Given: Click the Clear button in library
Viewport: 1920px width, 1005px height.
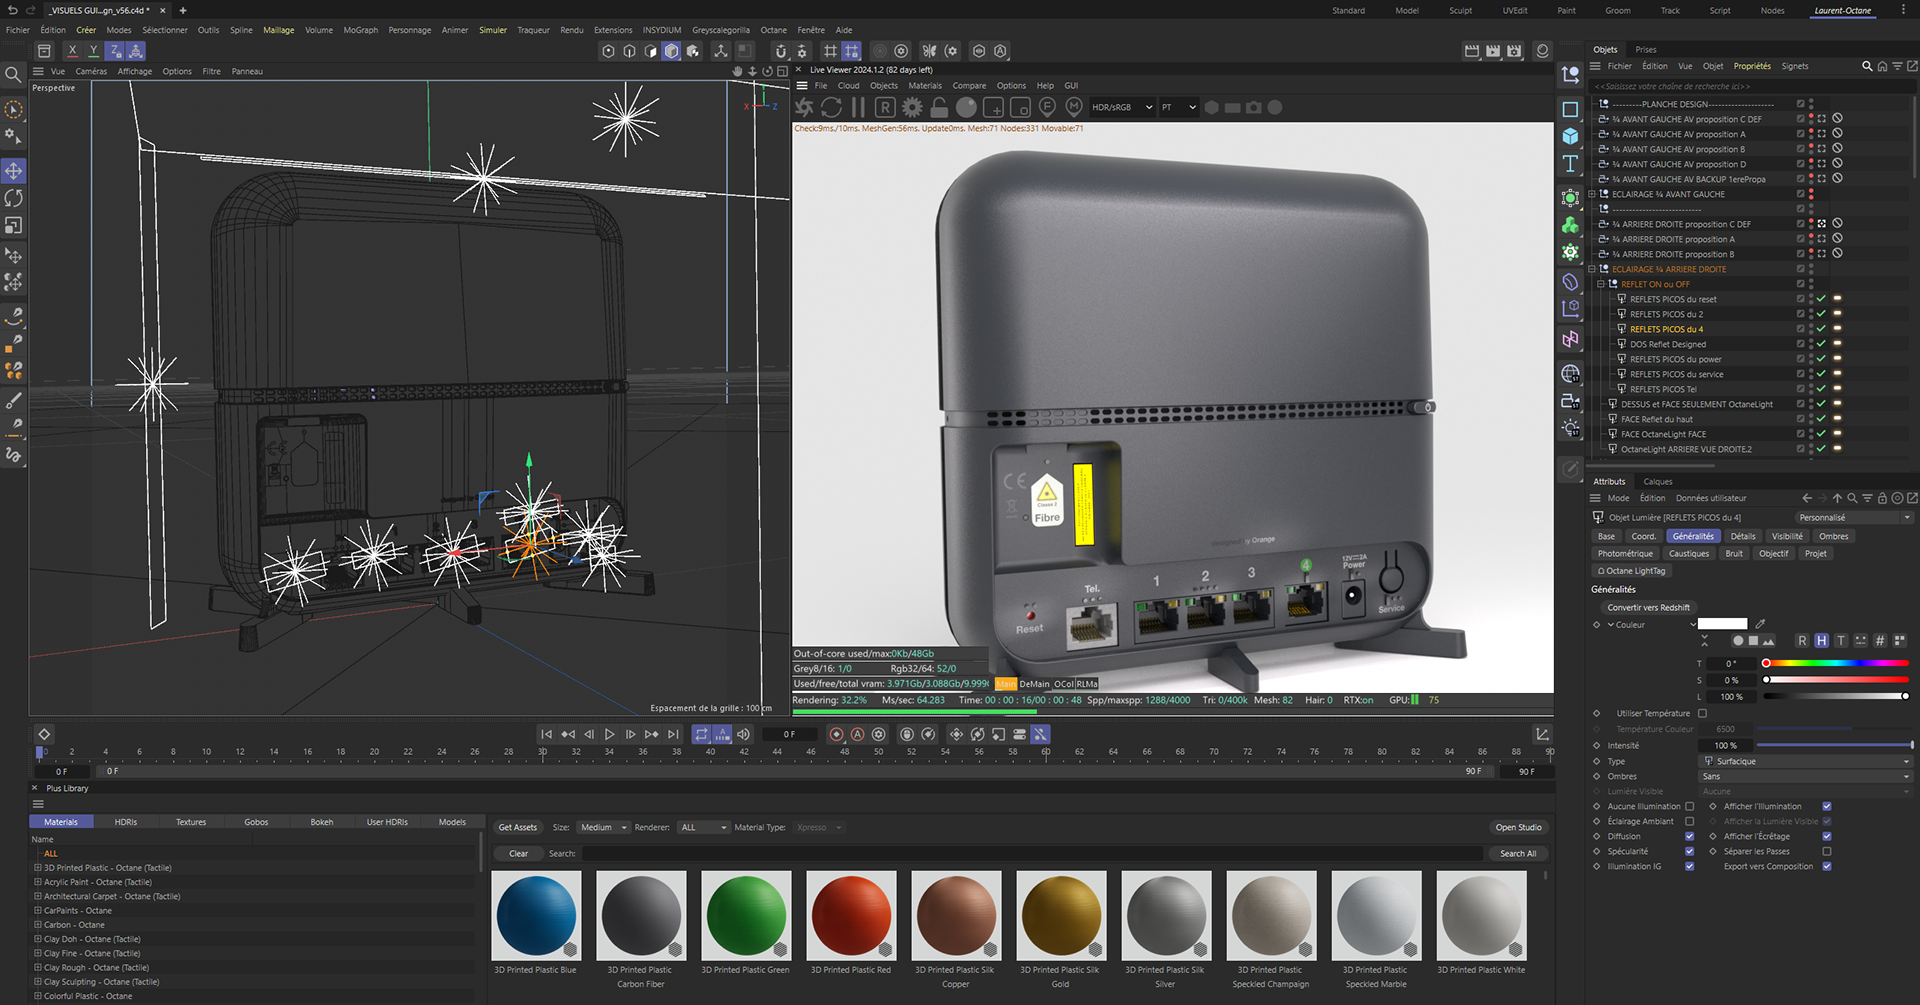Looking at the screenshot, I should (518, 853).
